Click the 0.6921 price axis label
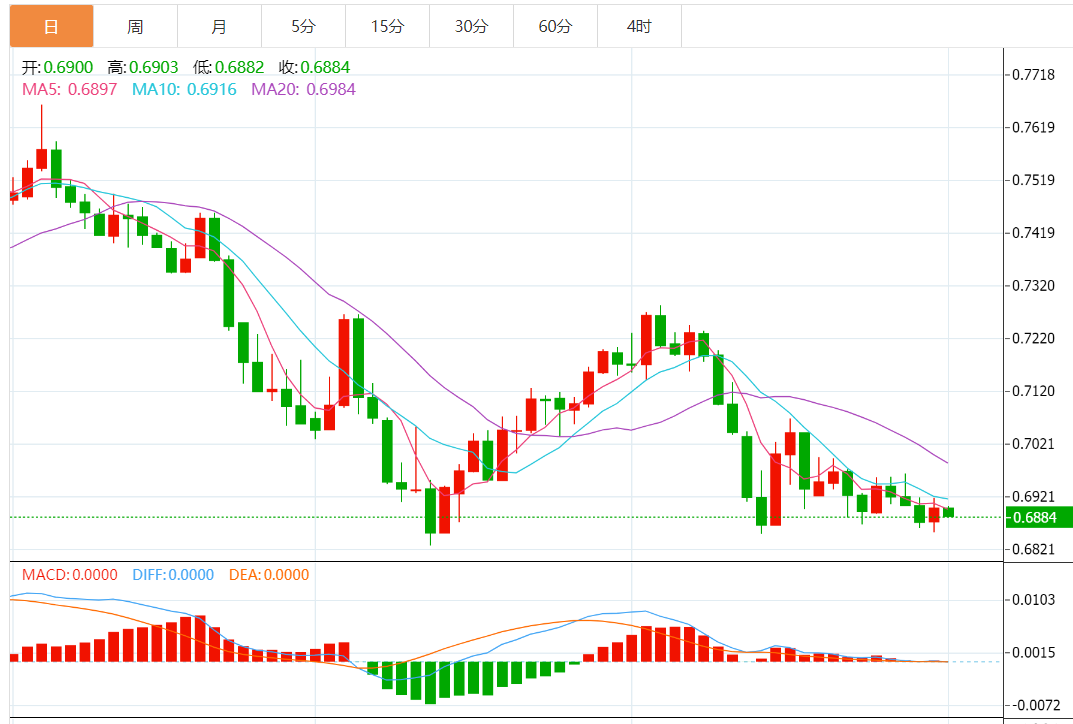 (1033, 496)
